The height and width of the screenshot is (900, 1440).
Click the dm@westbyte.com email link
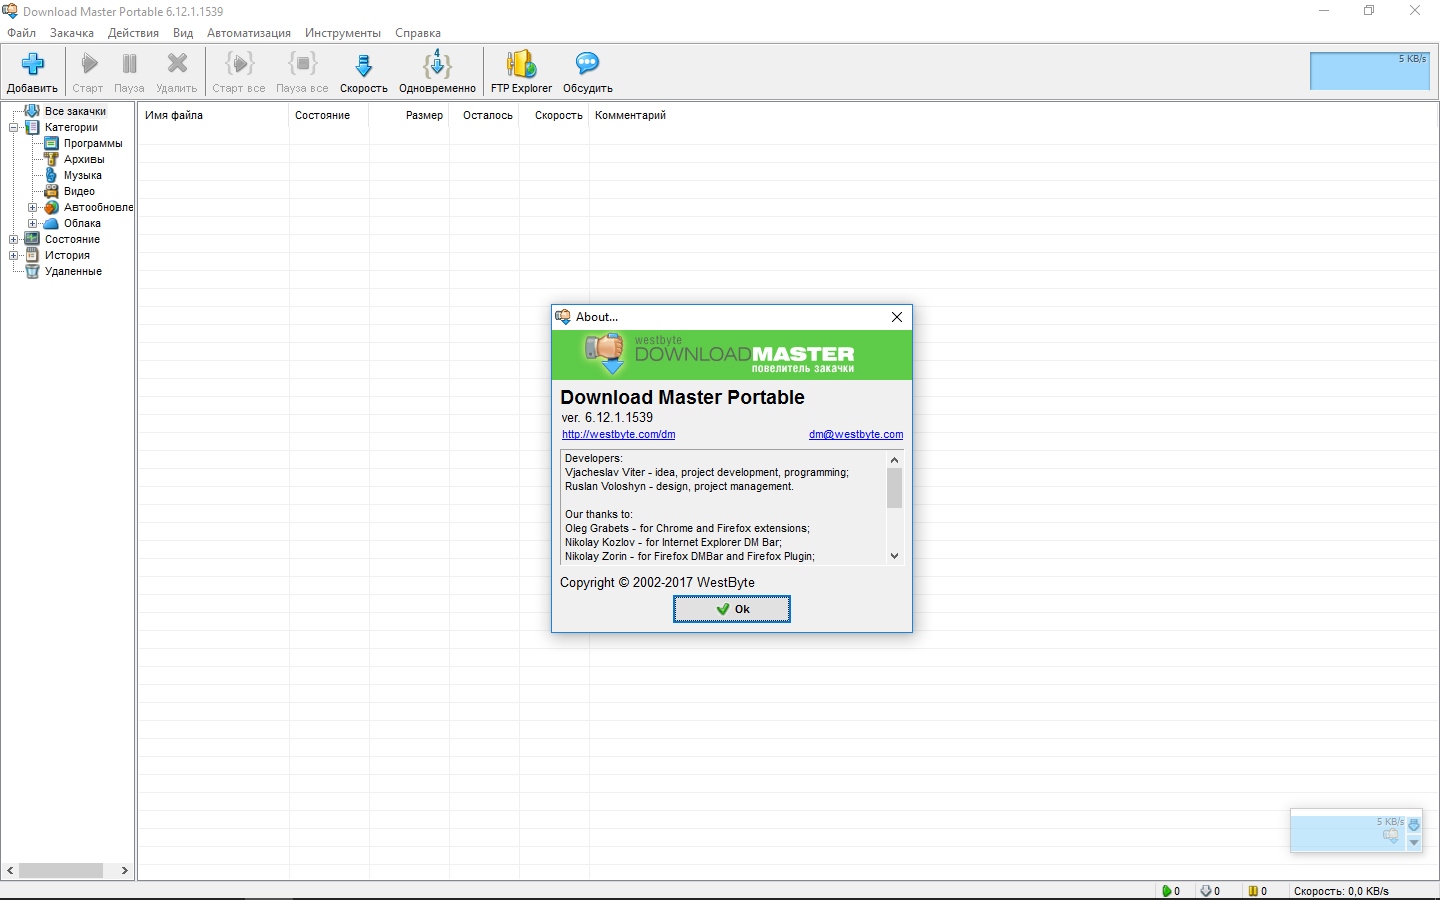click(x=856, y=434)
